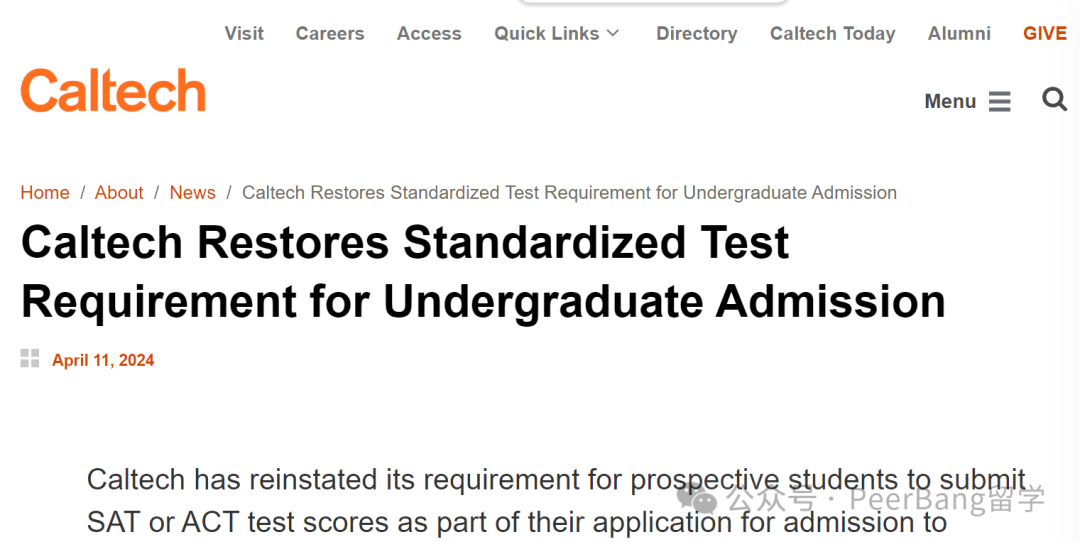Click the GIVE button
The height and width of the screenshot is (542, 1080).
[1045, 33]
